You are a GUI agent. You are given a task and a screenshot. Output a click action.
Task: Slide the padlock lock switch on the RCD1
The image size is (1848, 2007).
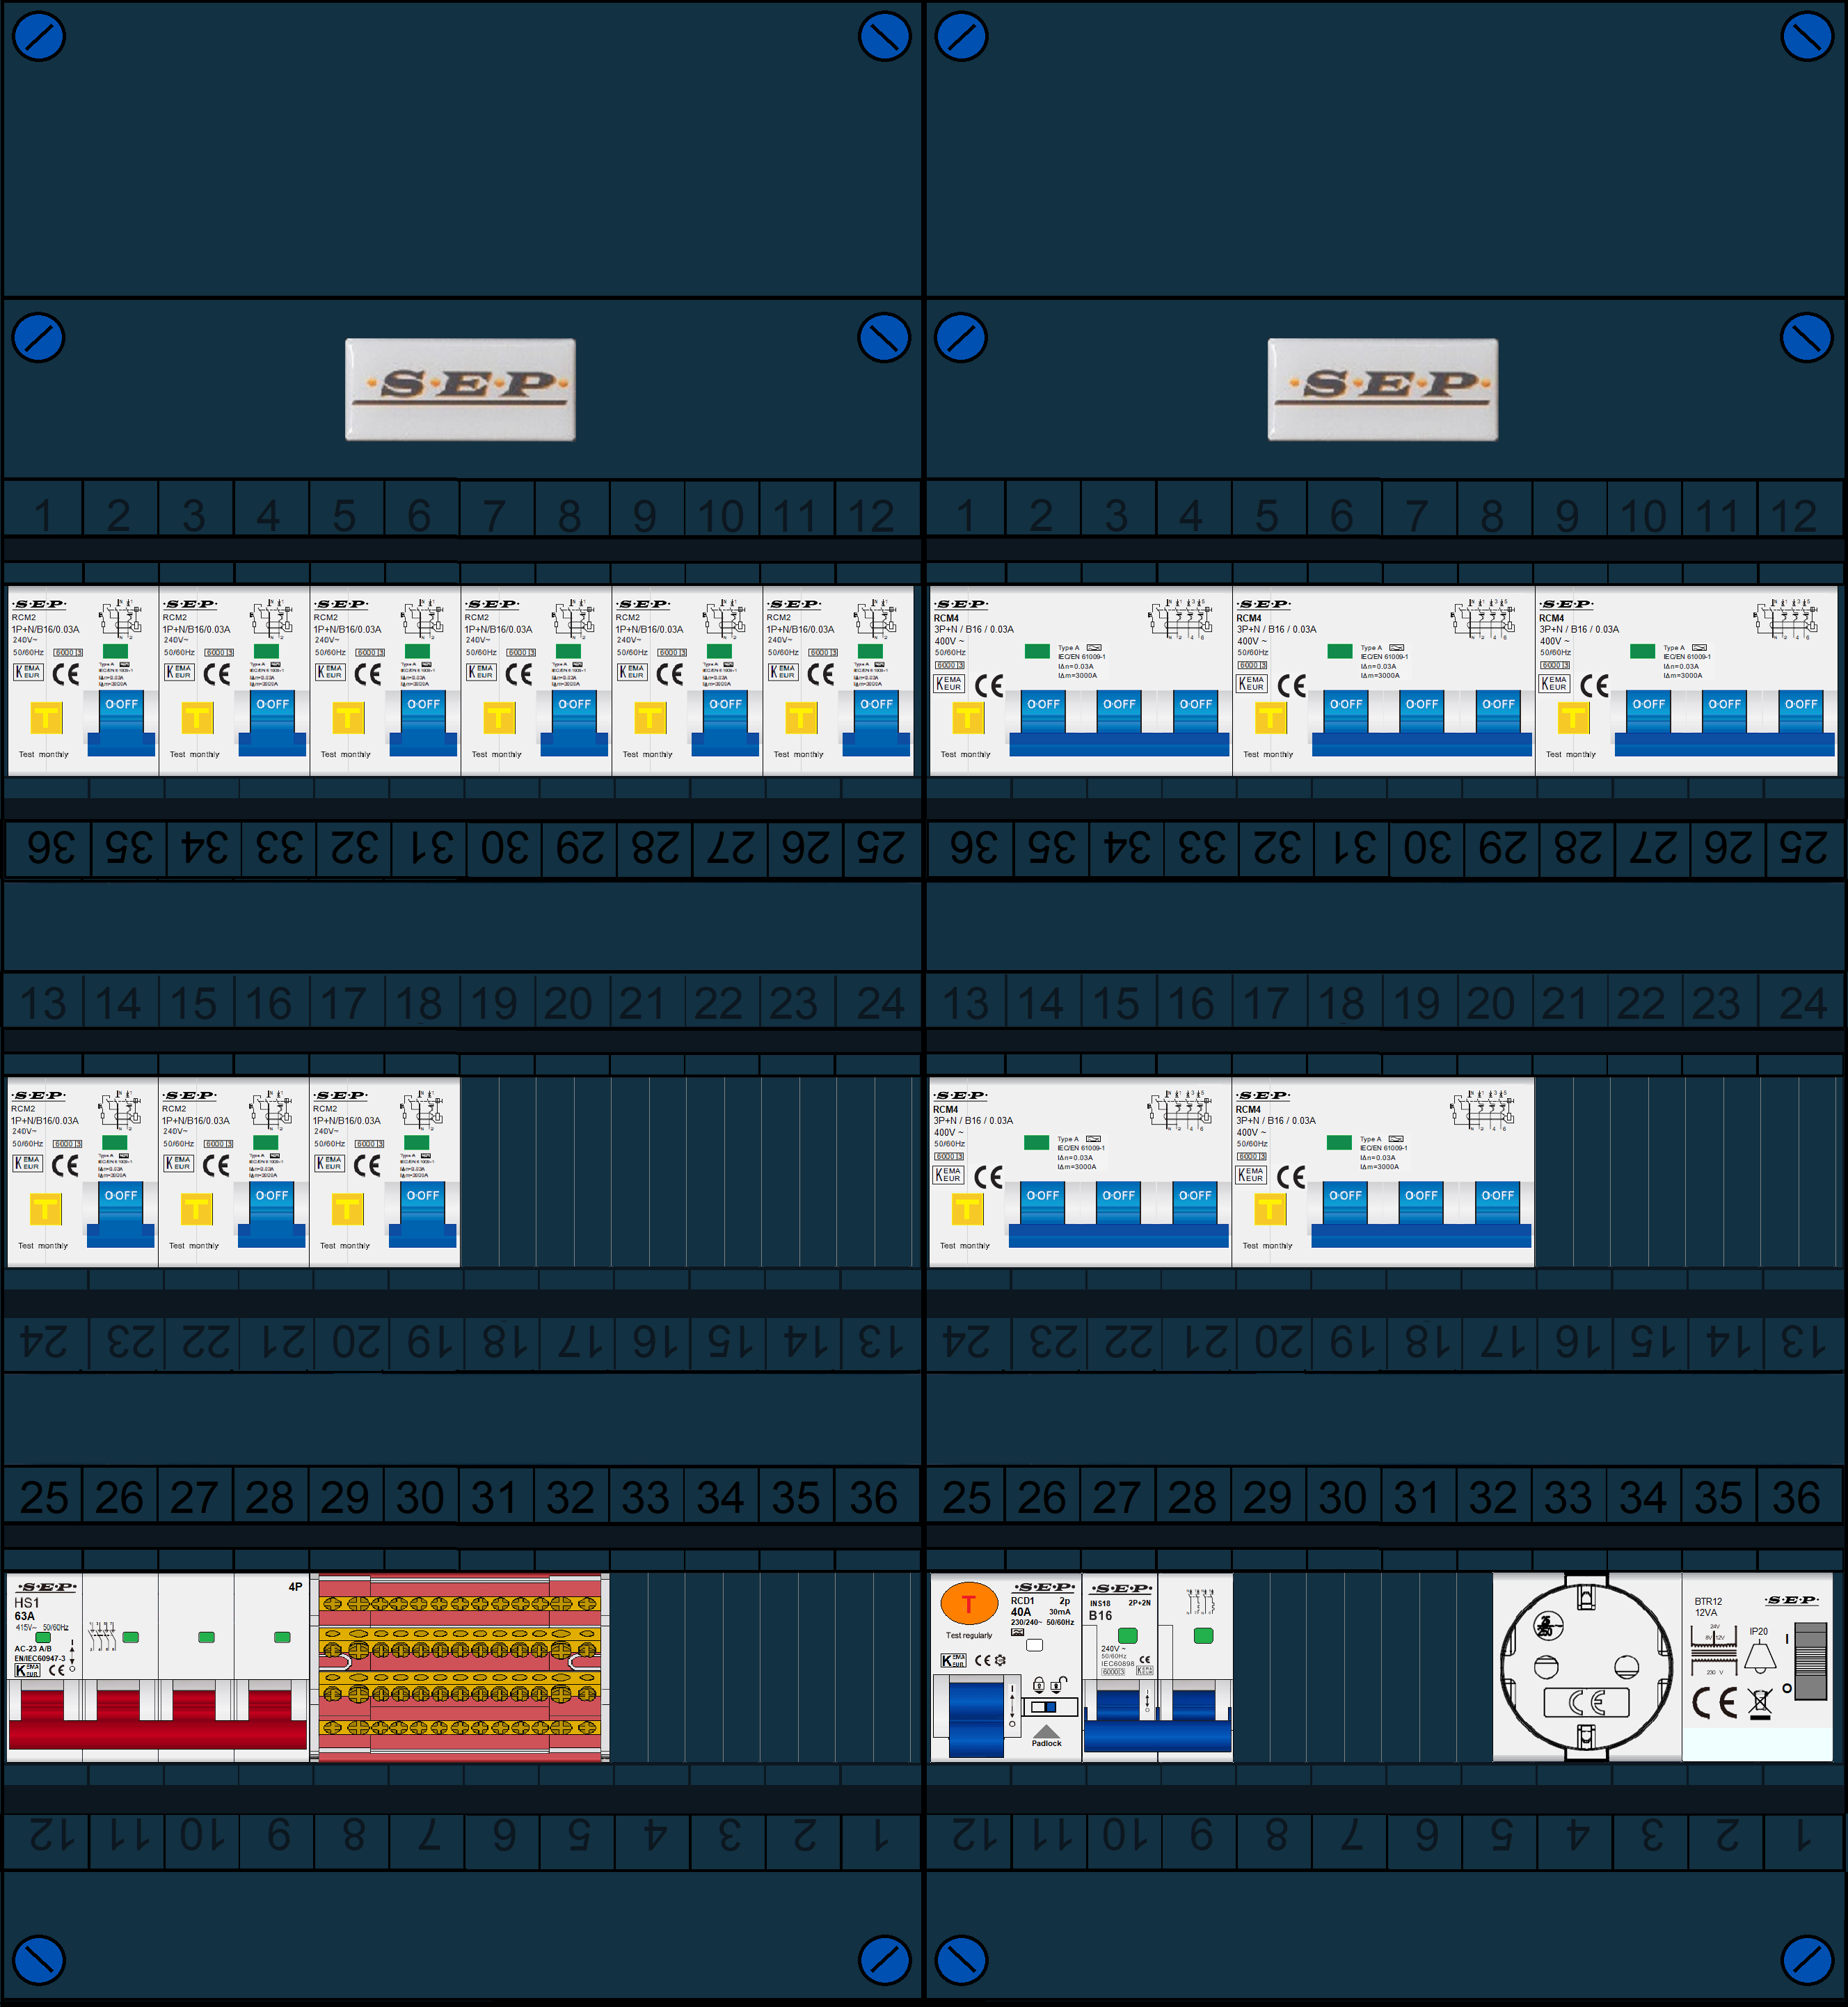coord(1044,1707)
